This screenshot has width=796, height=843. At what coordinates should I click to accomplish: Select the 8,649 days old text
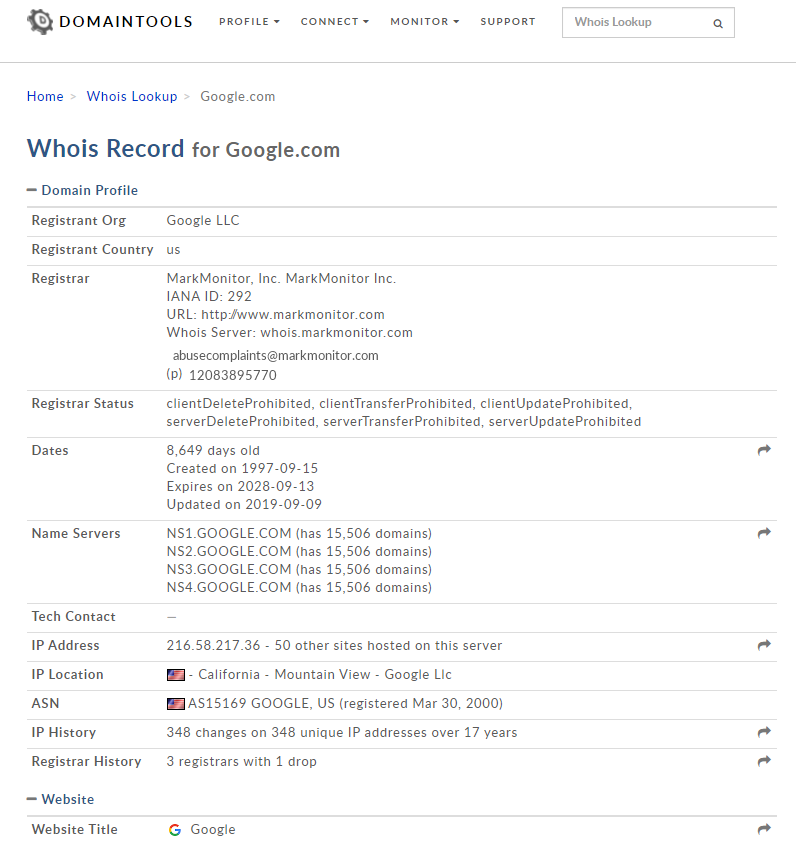pos(213,451)
